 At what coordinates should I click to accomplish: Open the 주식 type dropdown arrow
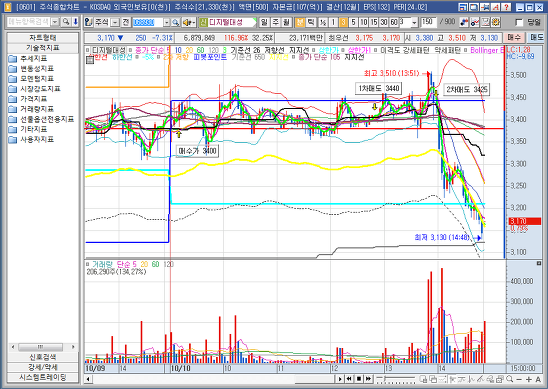pos(115,22)
